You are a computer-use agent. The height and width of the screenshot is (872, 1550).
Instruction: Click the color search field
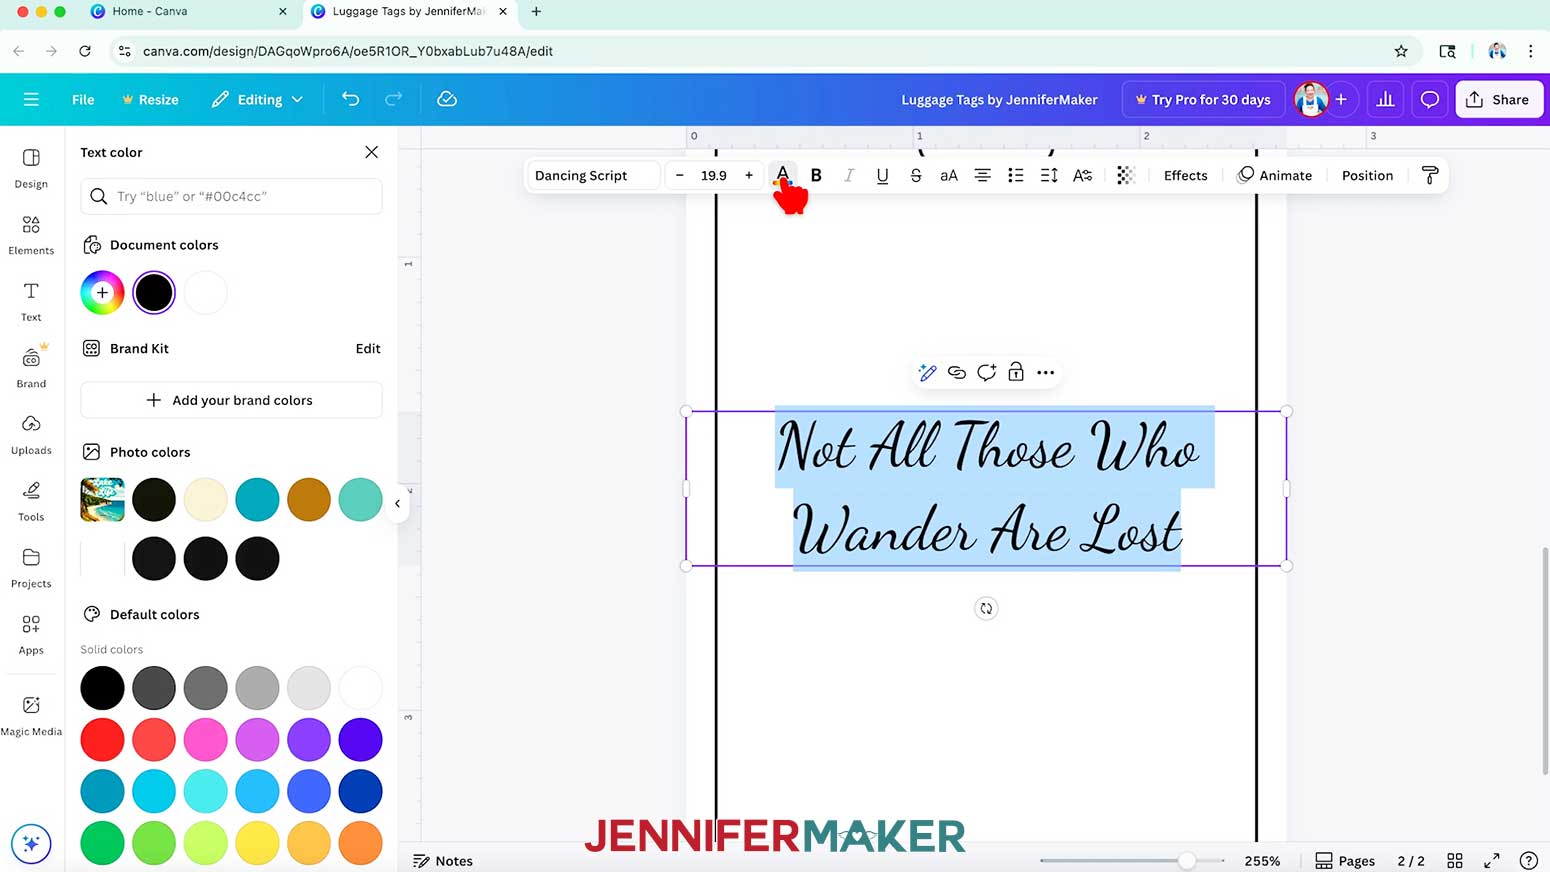[x=231, y=196]
